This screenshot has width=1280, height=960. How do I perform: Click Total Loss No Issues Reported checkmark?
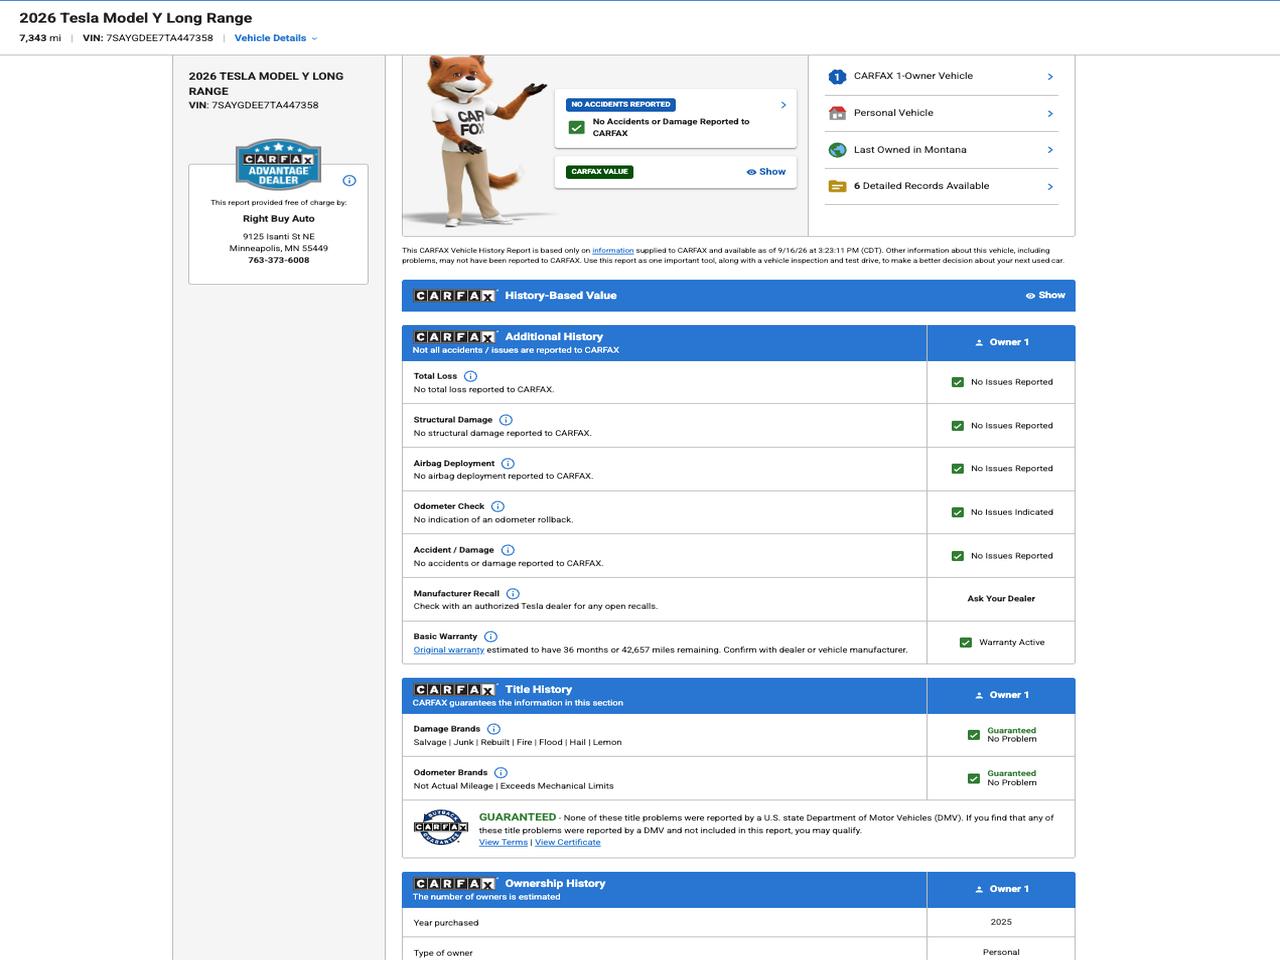point(958,382)
